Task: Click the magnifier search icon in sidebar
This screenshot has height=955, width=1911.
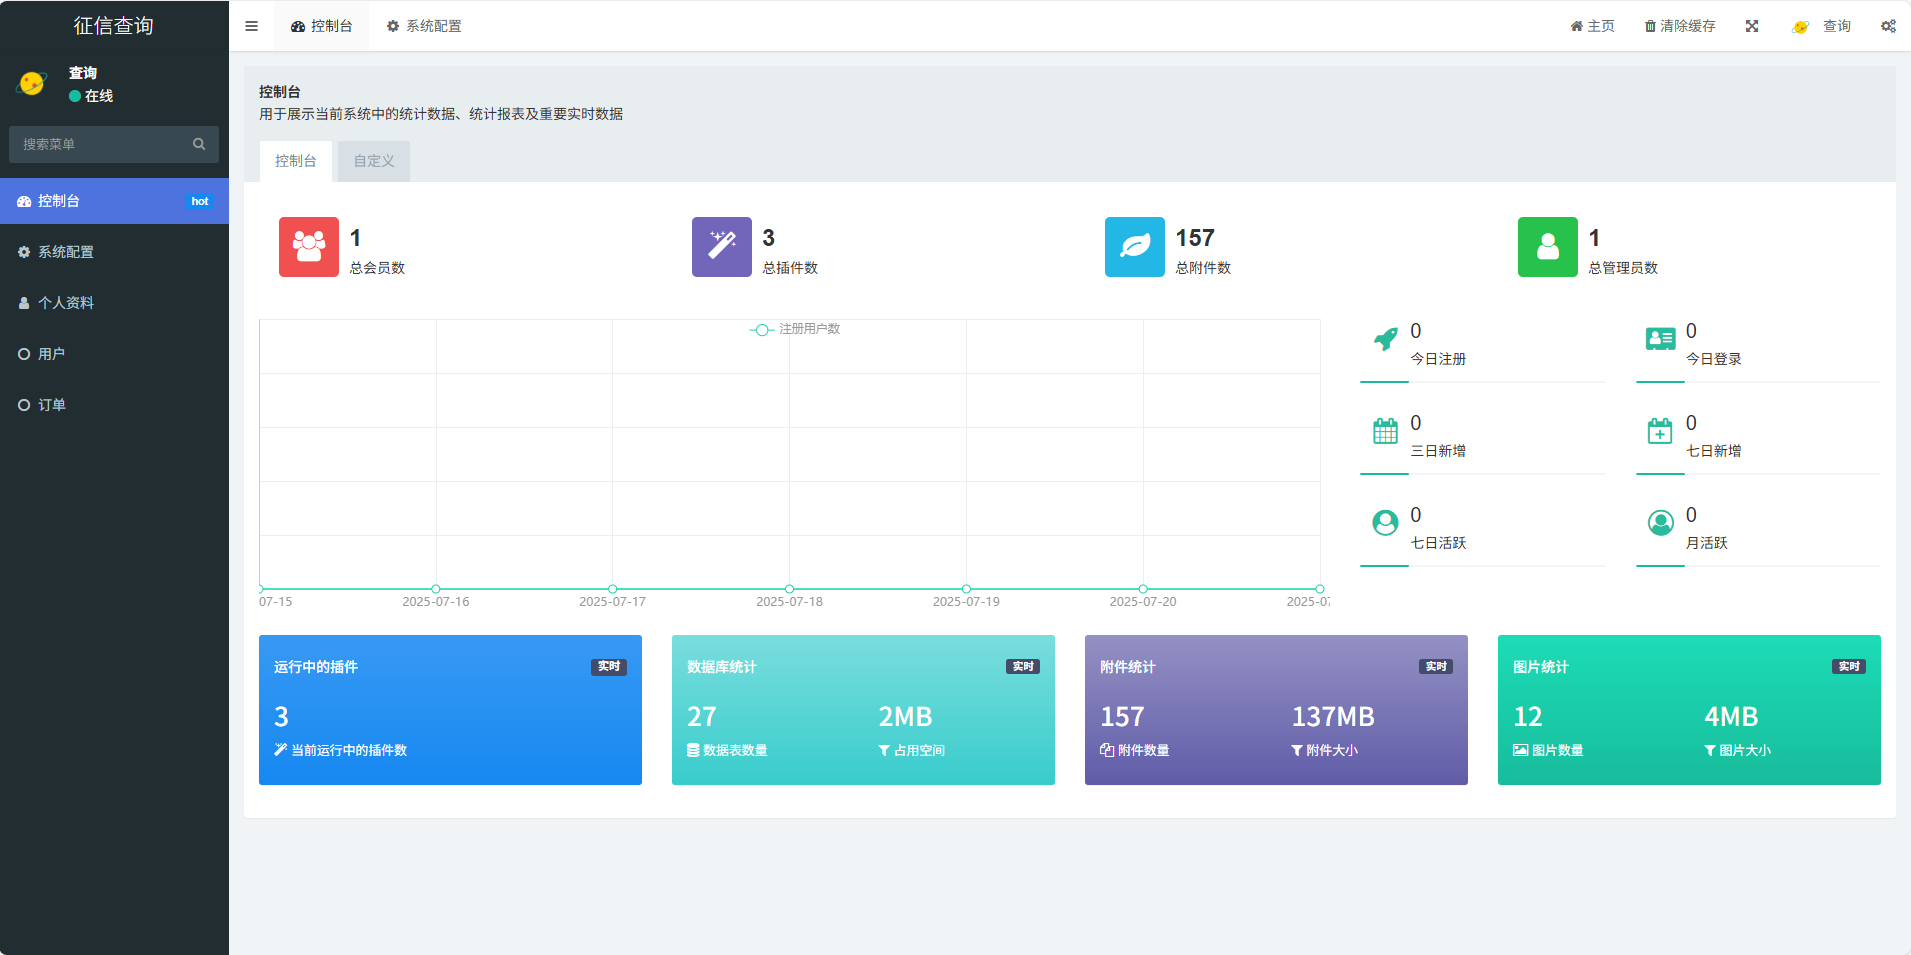Action: 199,144
